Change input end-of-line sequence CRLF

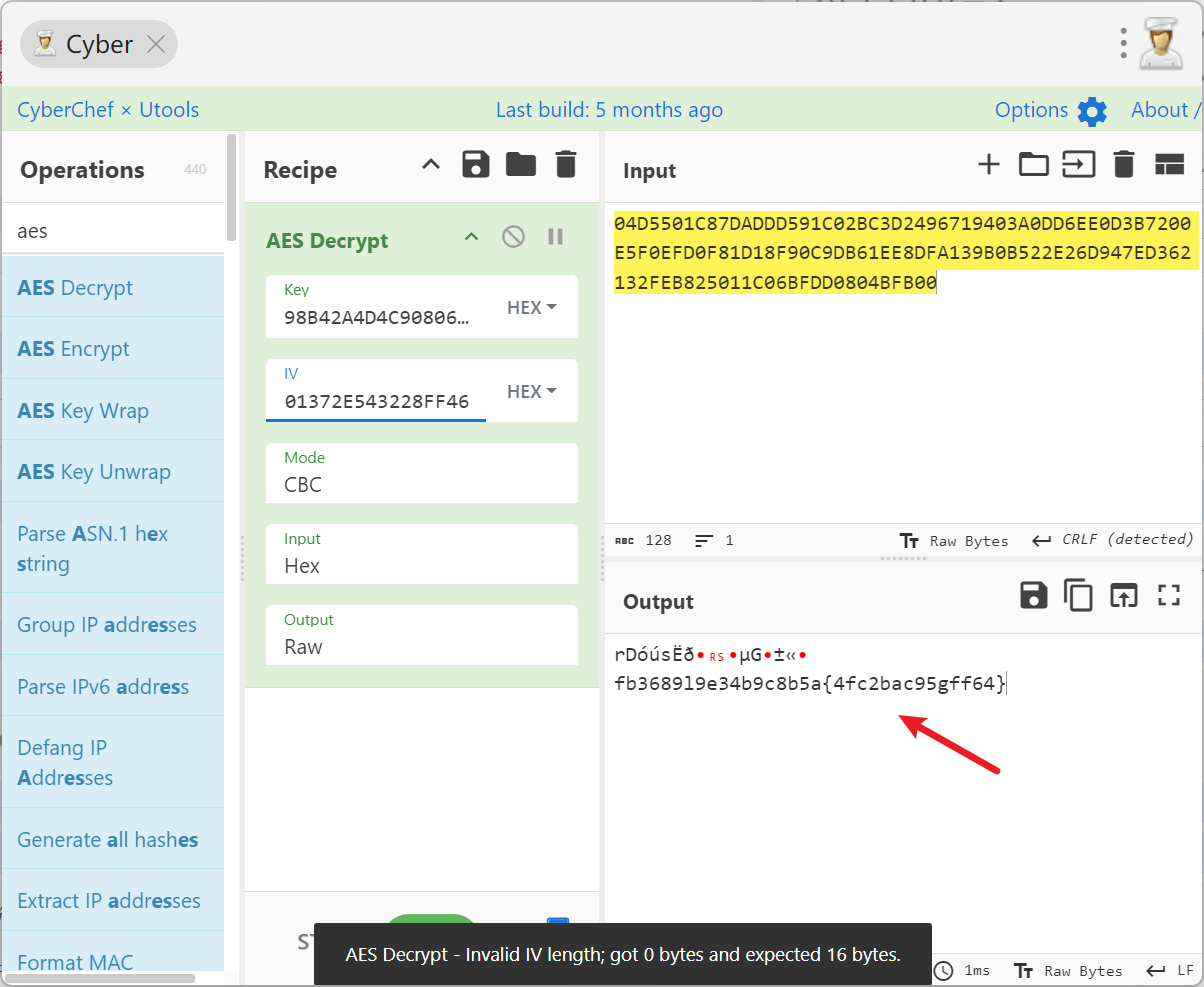click(x=1113, y=540)
